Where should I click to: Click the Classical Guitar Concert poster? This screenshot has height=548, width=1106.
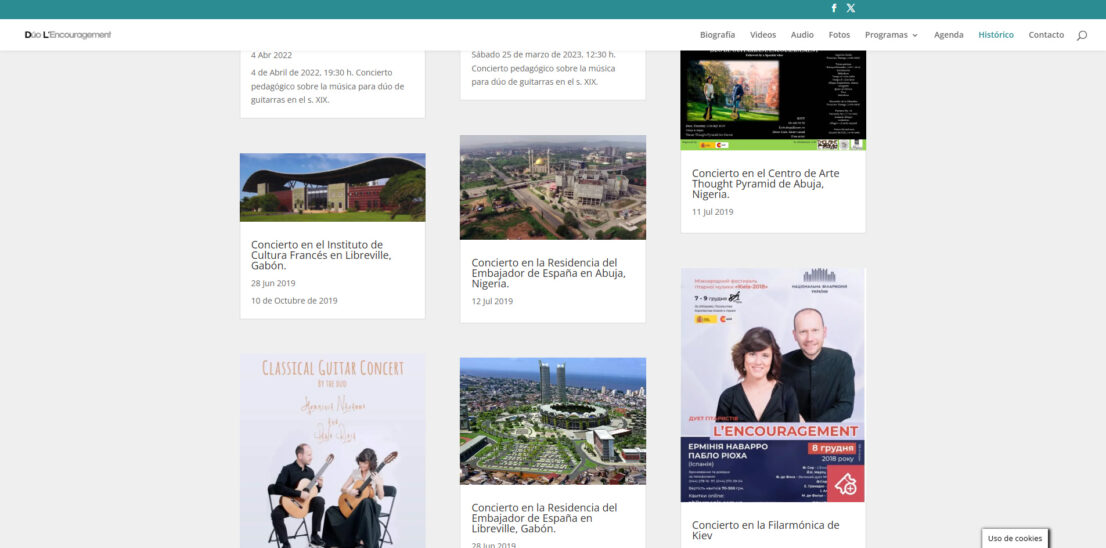tap(332, 451)
